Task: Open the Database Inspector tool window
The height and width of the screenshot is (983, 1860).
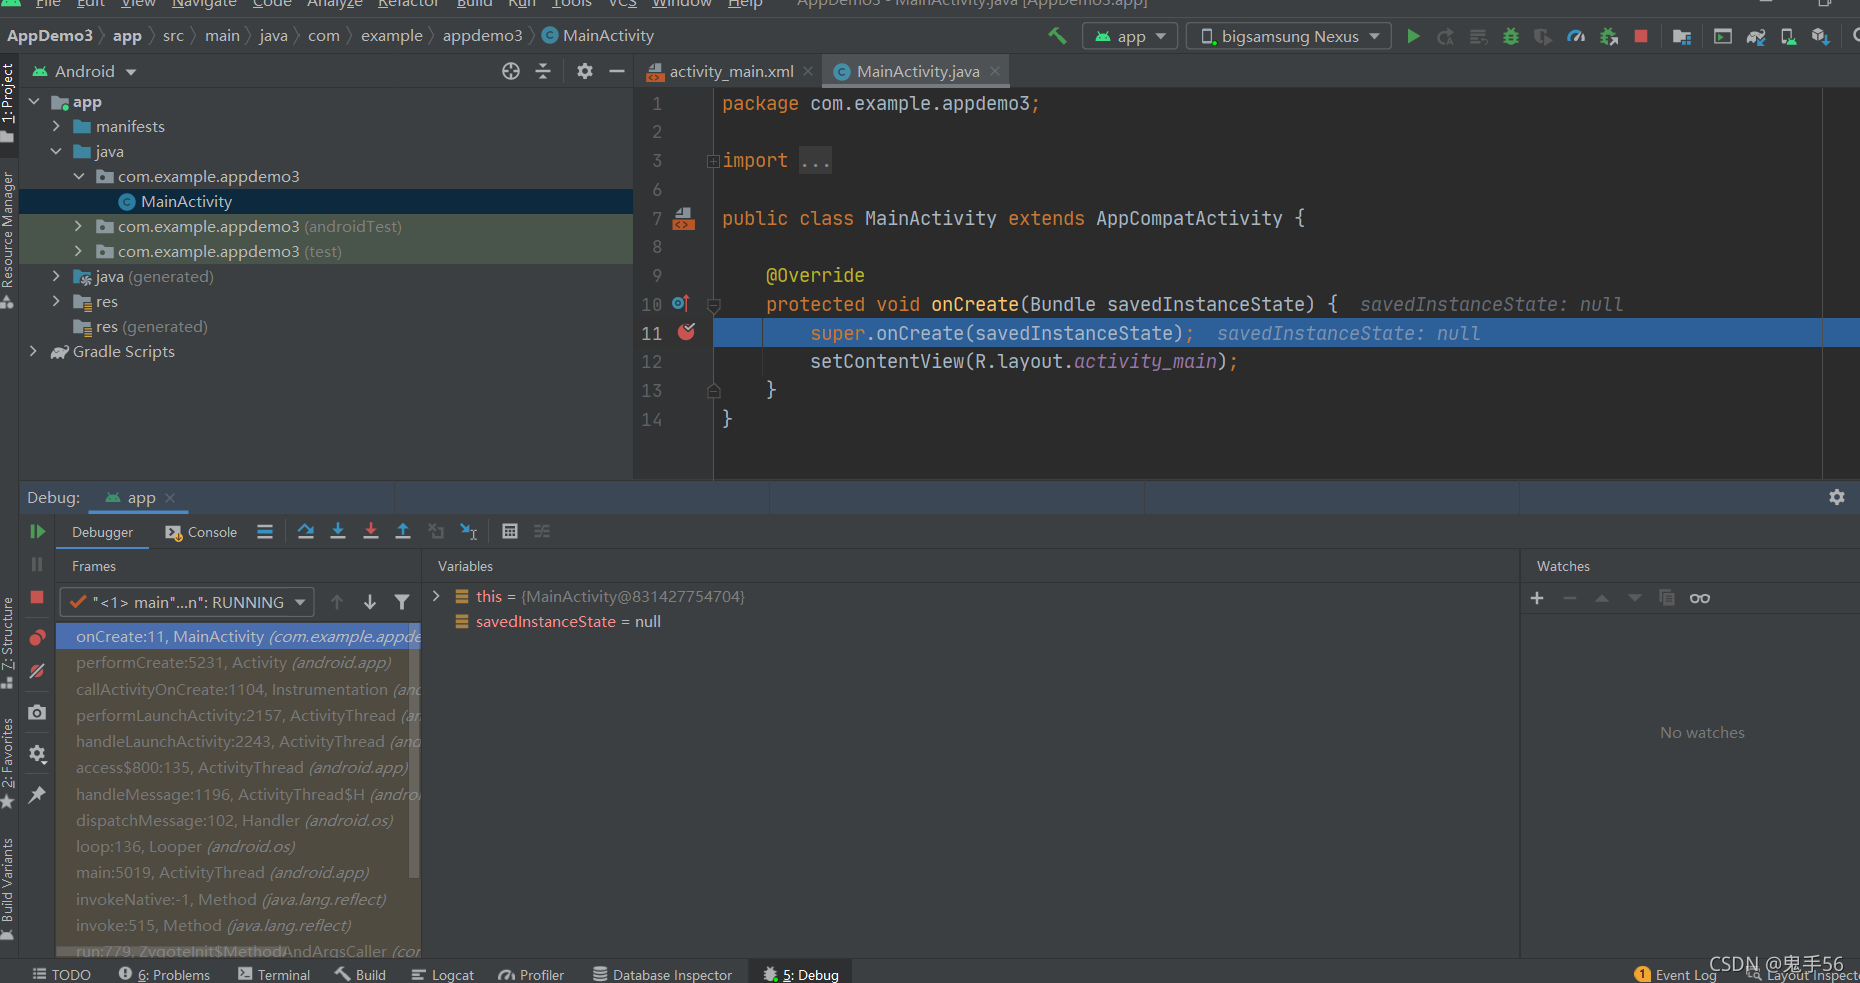Action: pyautogui.click(x=662, y=974)
